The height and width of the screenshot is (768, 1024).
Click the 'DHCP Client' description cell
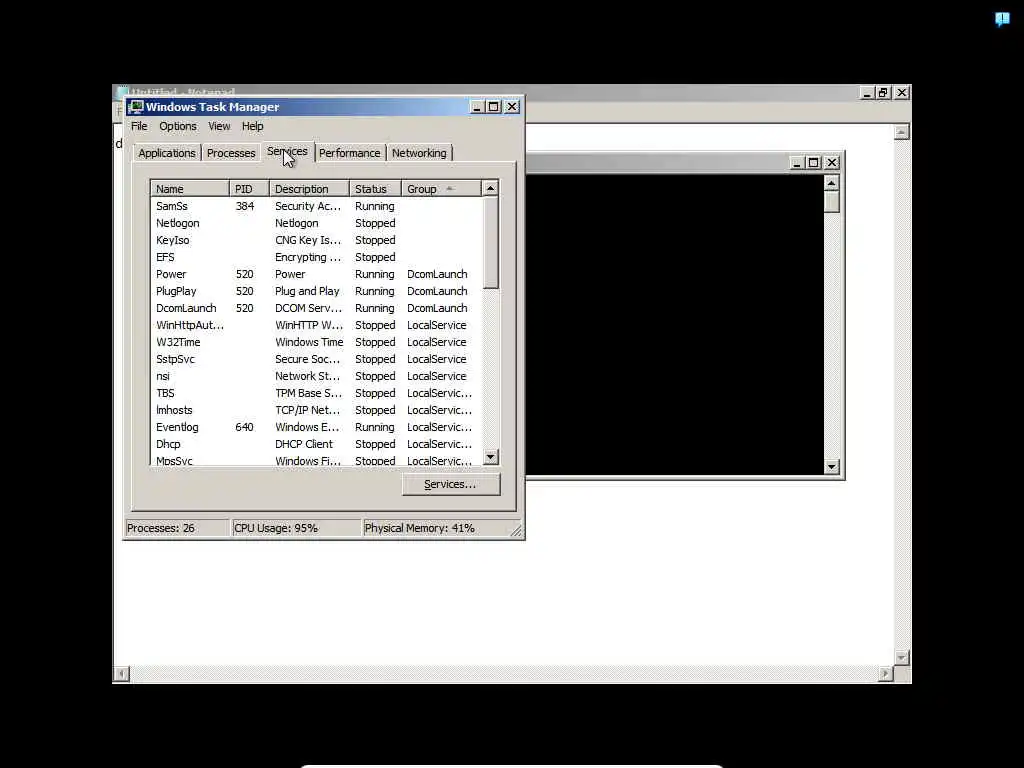pos(304,443)
